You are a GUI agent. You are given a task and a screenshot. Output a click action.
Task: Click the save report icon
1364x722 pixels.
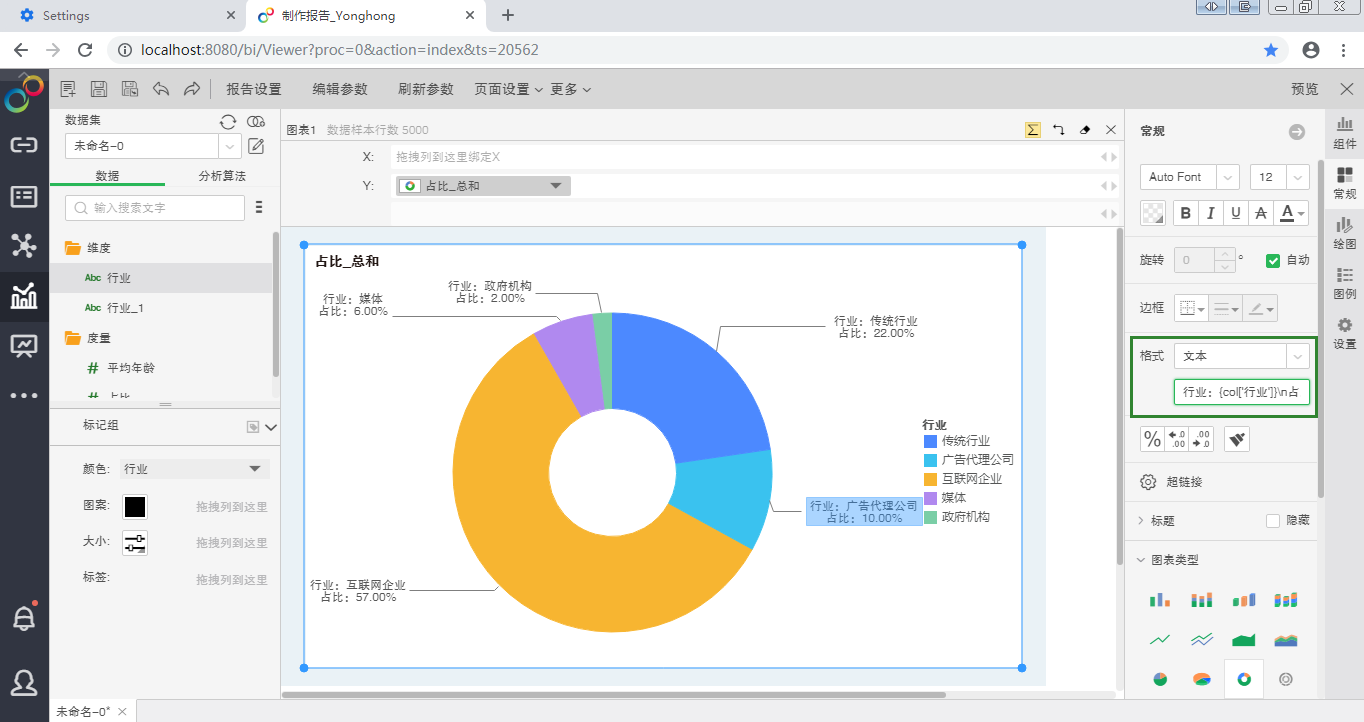click(x=99, y=89)
